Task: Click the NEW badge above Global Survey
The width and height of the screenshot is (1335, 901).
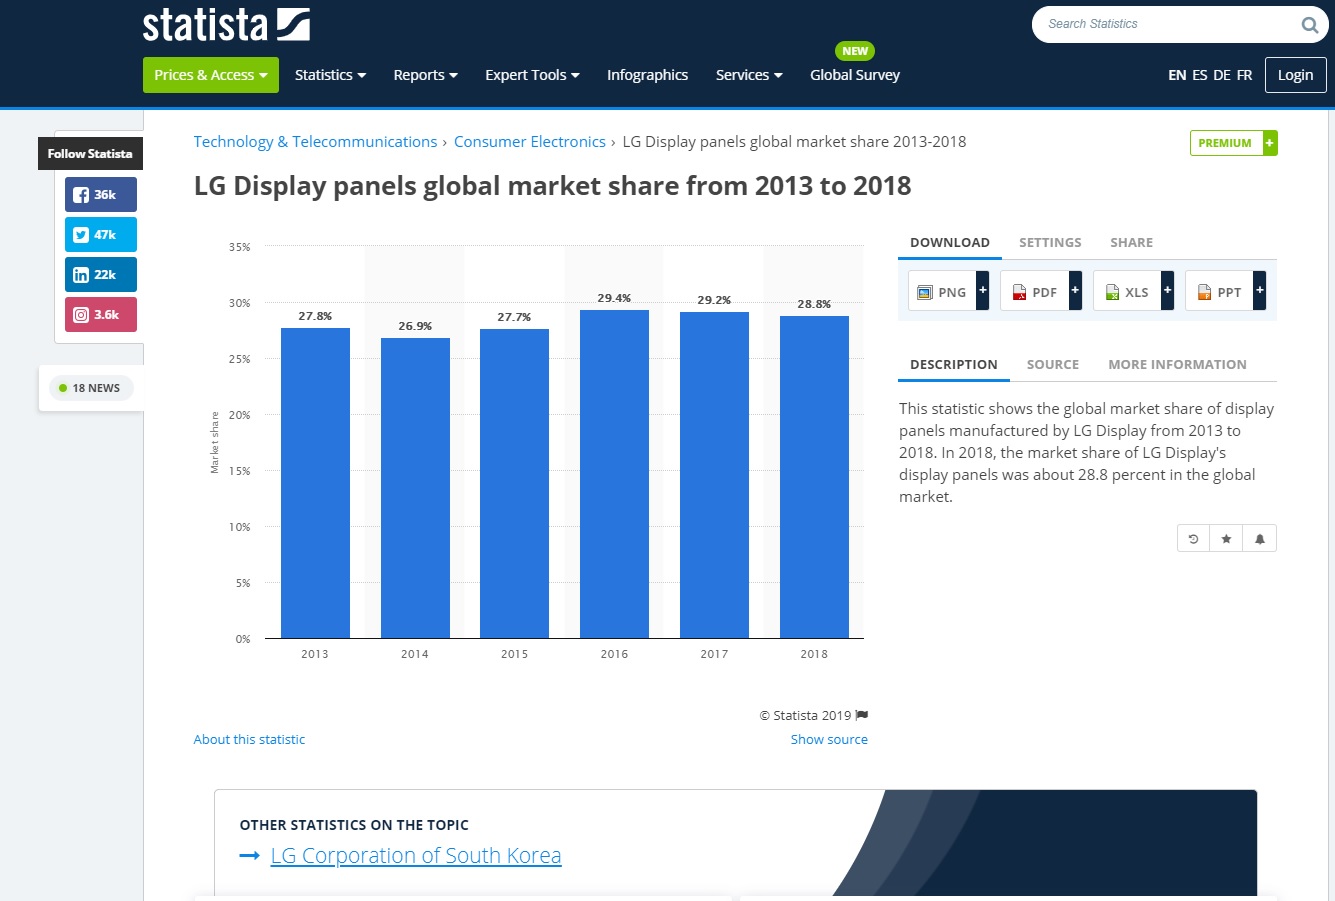Action: (x=855, y=51)
